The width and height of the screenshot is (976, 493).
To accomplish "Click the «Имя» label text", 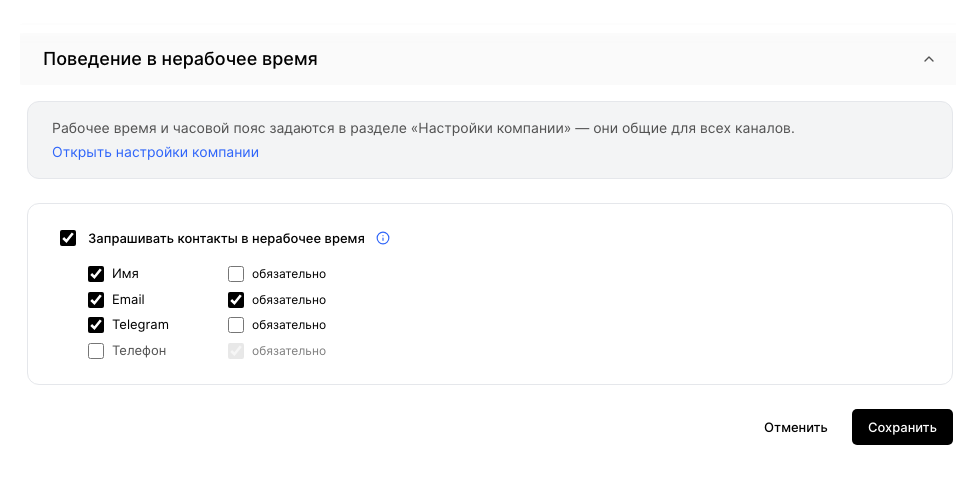I will pyautogui.click(x=125, y=274).
